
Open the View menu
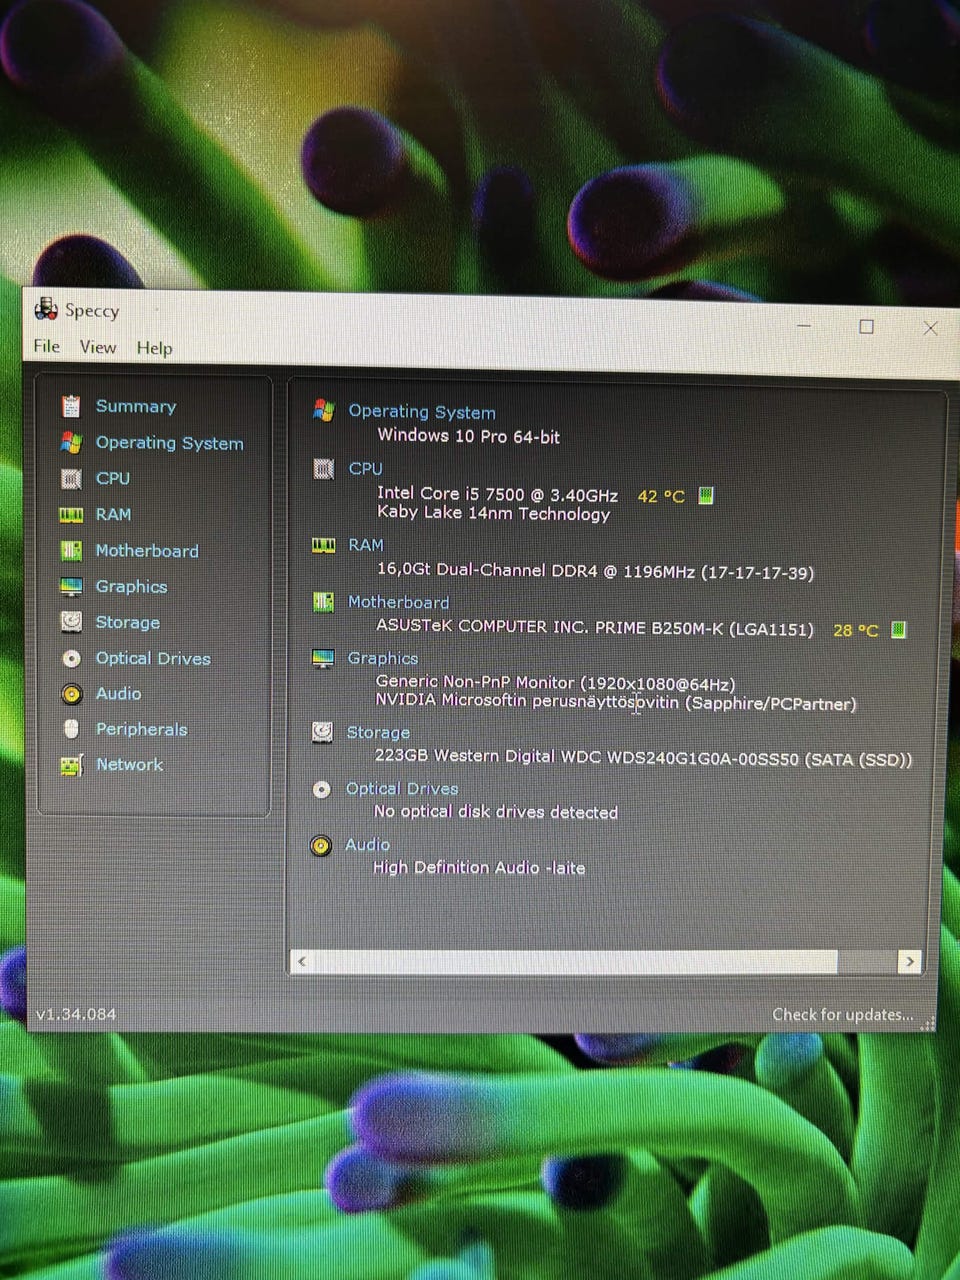pyautogui.click(x=98, y=347)
